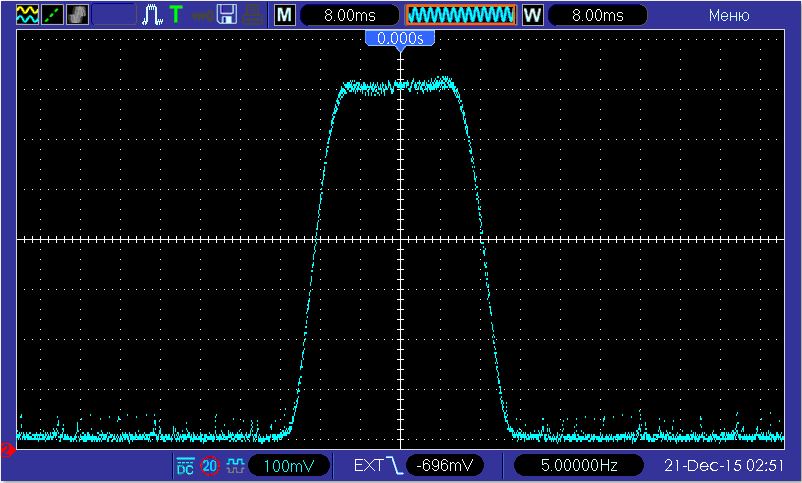
Task: Click the dimmed printer icon
Action: (253, 15)
